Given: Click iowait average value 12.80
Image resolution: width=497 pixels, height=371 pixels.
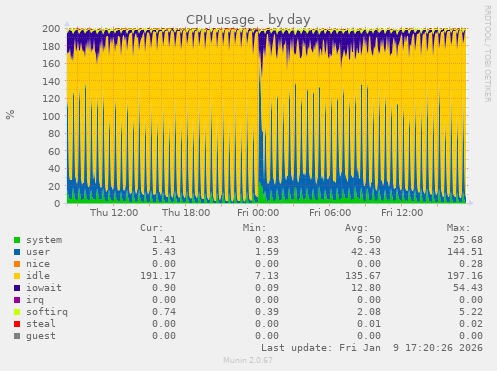Looking at the screenshot, I should point(366,288).
